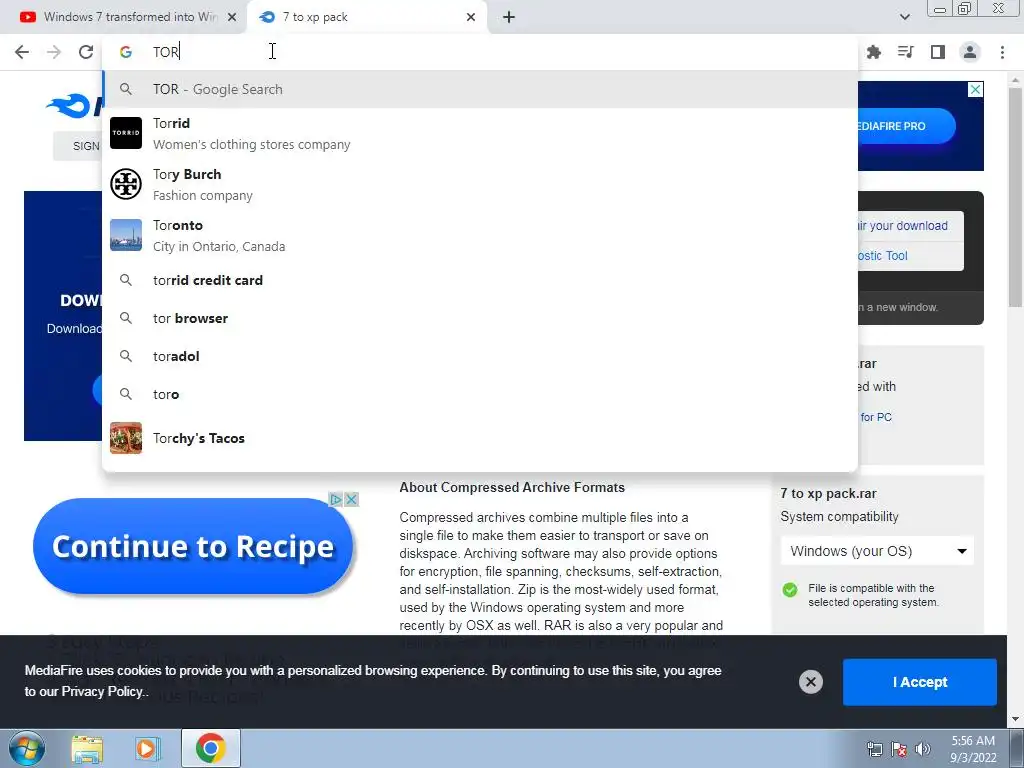
Task: Click the Torchy's Tacos food thumbnail
Action: click(x=125, y=438)
